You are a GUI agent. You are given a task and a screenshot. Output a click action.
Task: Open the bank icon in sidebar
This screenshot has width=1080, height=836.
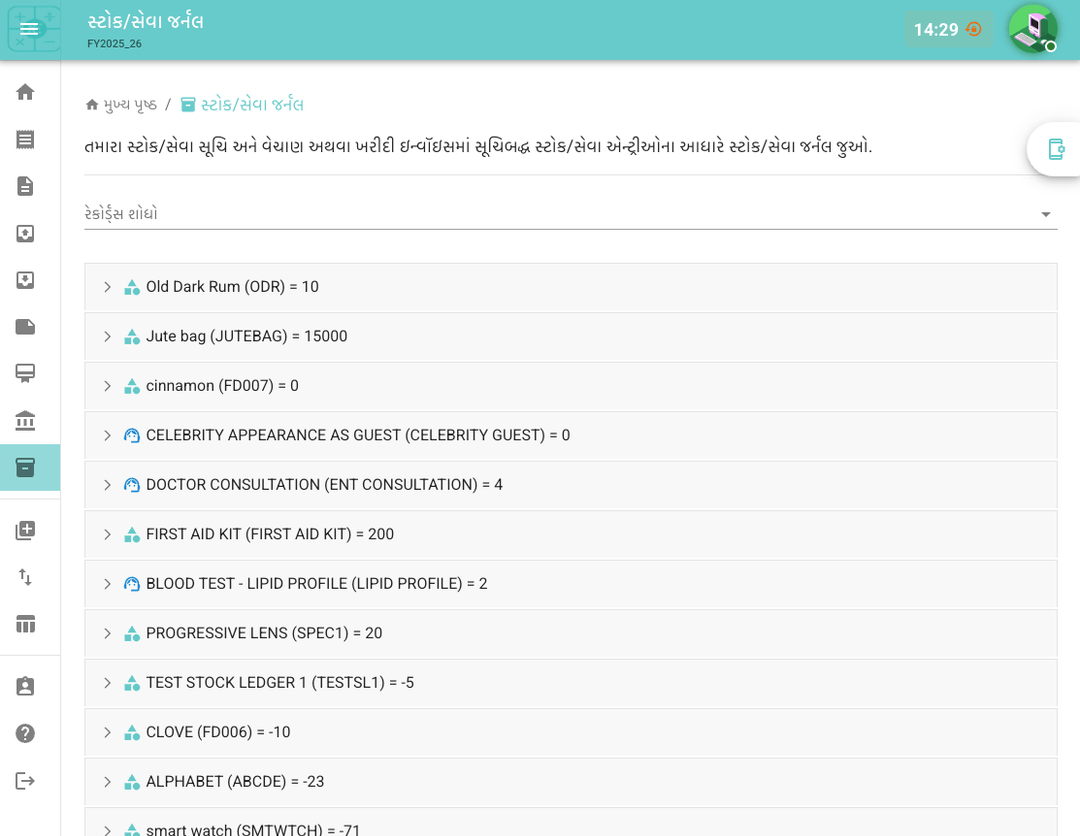click(25, 421)
